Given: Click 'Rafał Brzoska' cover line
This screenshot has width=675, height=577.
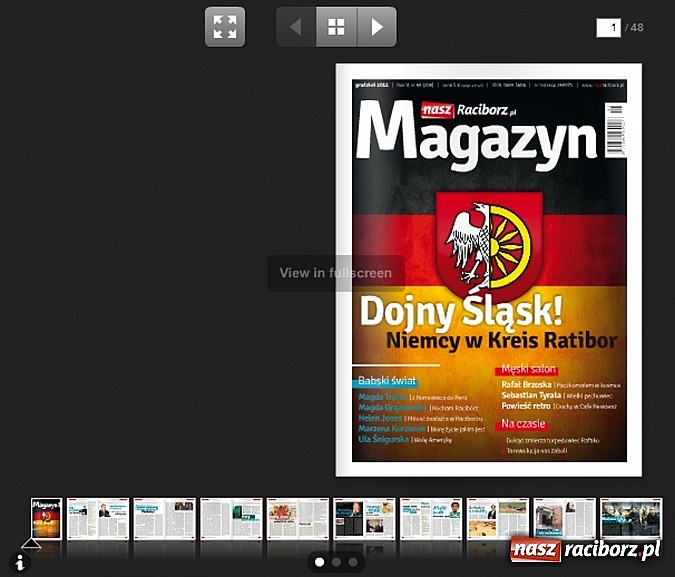Looking at the screenshot, I should click(x=526, y=385).
